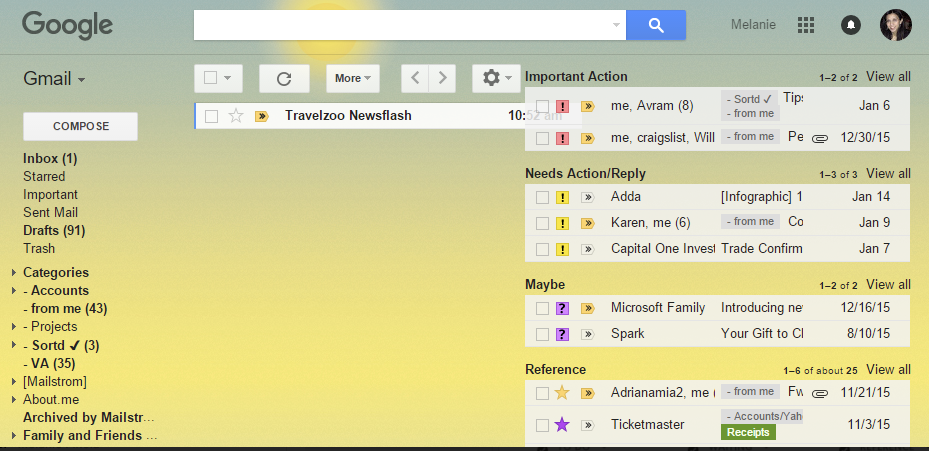
Task: Open Inbox (1) folder
Action: point(50,159)
